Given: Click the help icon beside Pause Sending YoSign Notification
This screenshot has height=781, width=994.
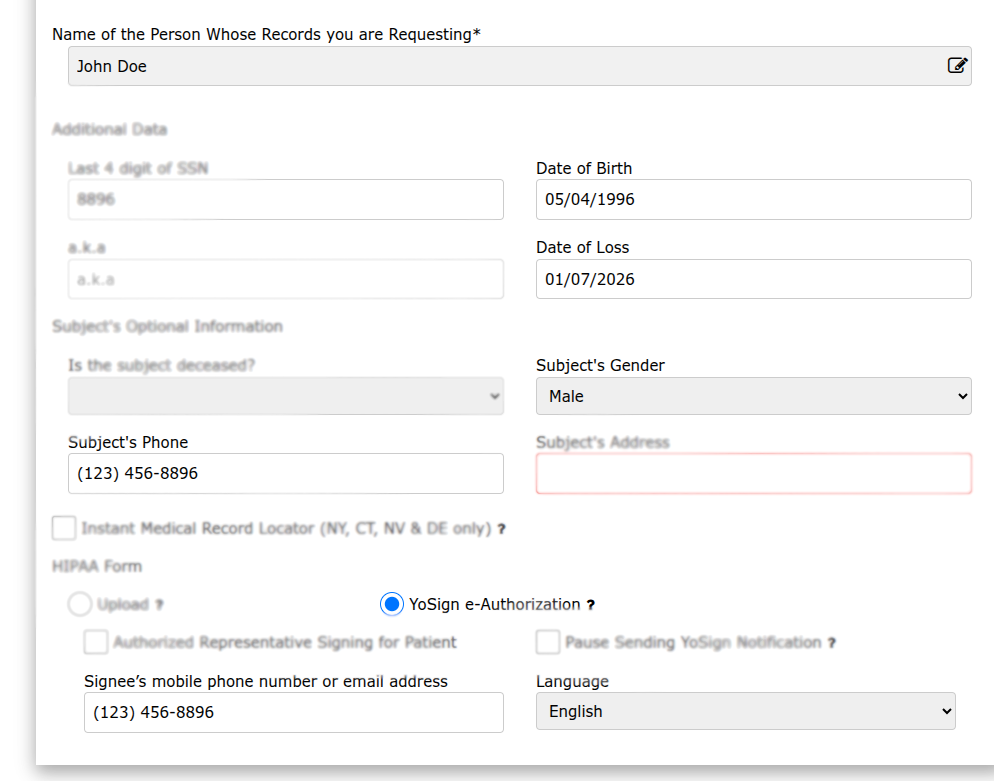Looking at the screenshot, I should pyautogui.click(x=832, y=643).
